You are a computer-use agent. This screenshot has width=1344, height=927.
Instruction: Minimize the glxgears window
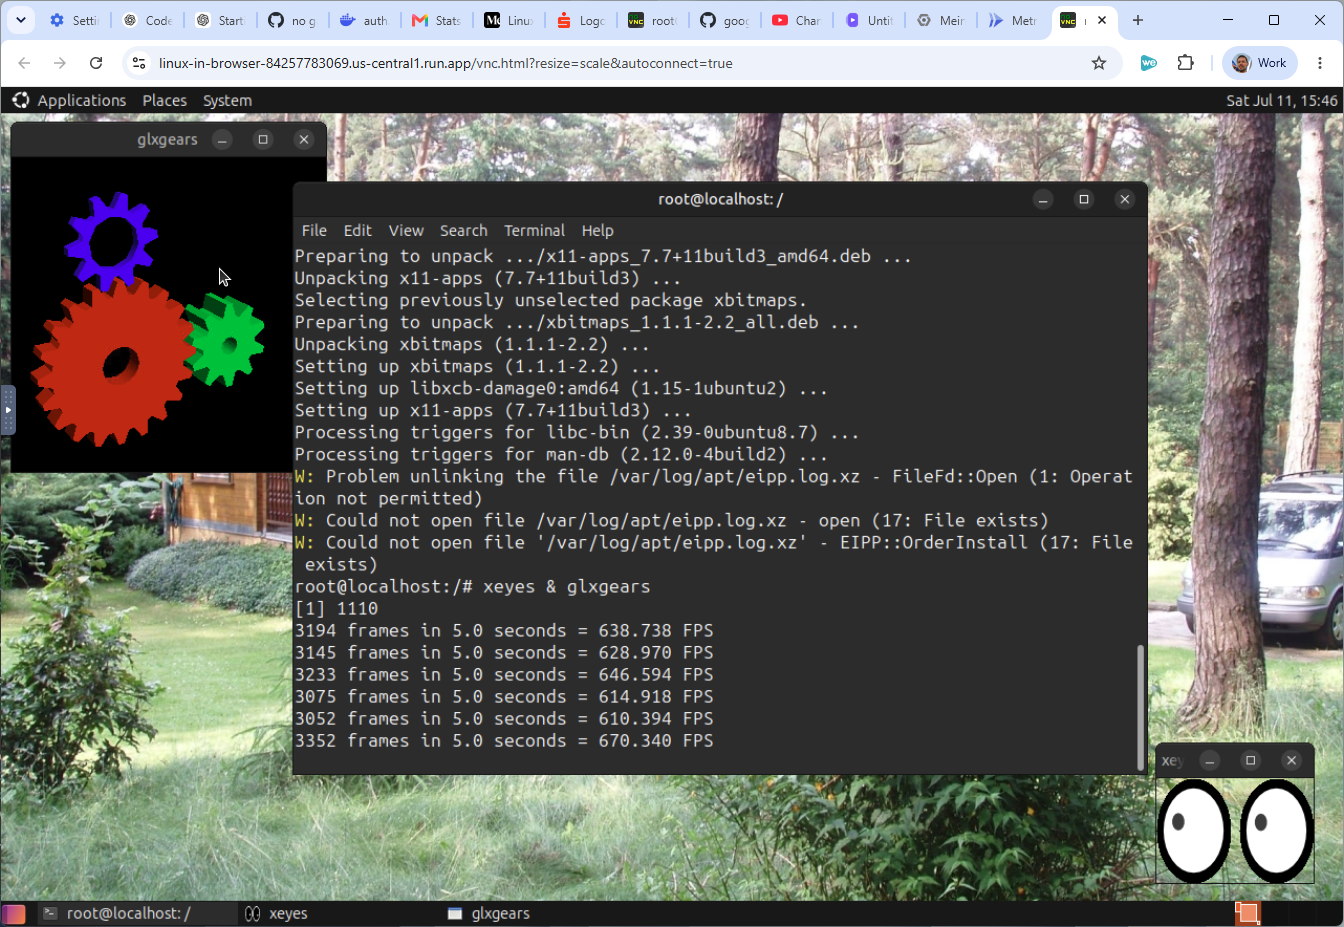tap(222, 139)
